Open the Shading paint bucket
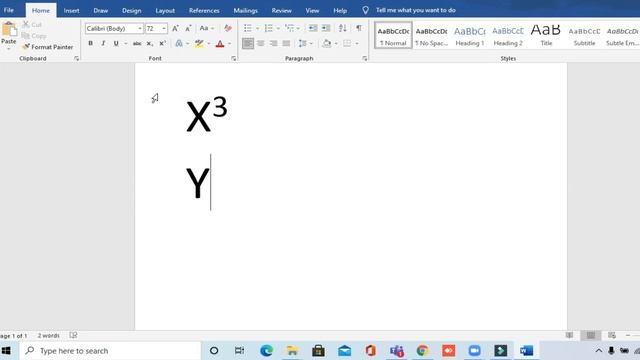 pyautogui.click(x=327, y=43)
